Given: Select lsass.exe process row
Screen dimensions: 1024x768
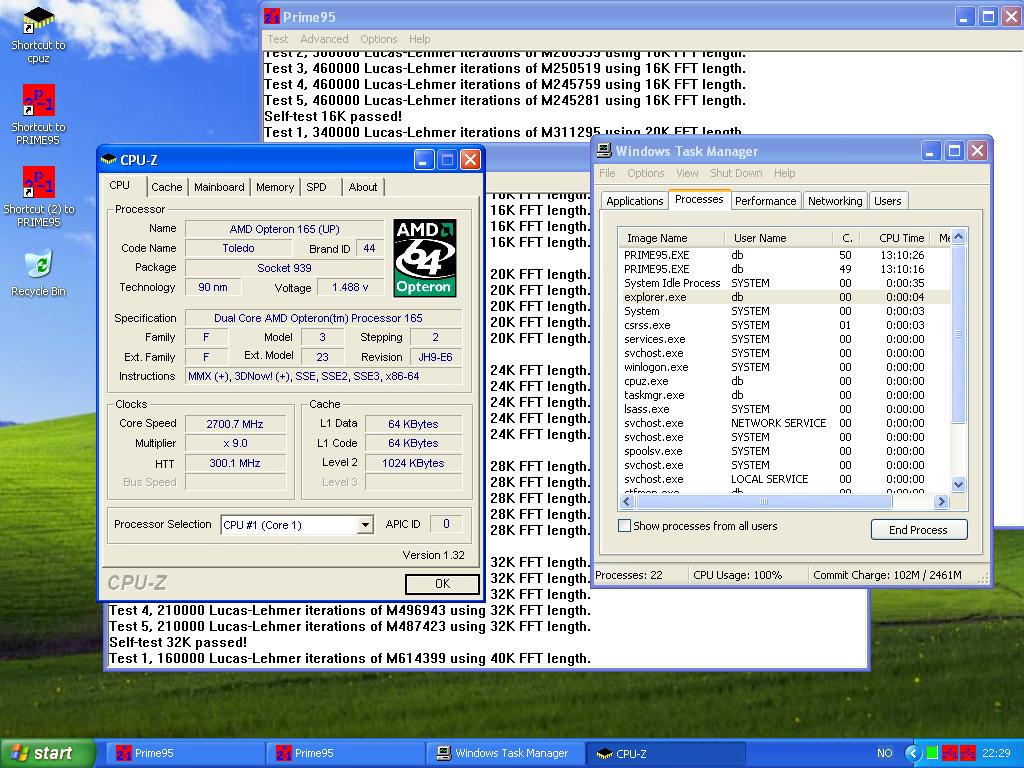Looking at the screenshot, I should pos(784,409).
